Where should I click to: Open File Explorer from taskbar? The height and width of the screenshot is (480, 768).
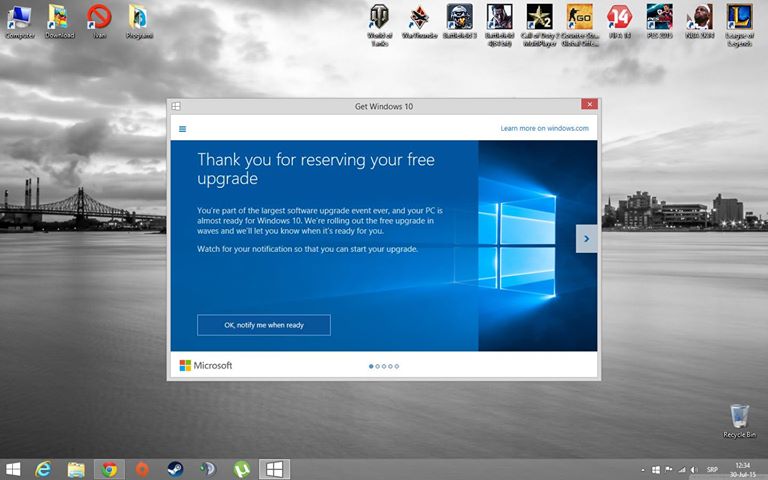pos(76,469)
